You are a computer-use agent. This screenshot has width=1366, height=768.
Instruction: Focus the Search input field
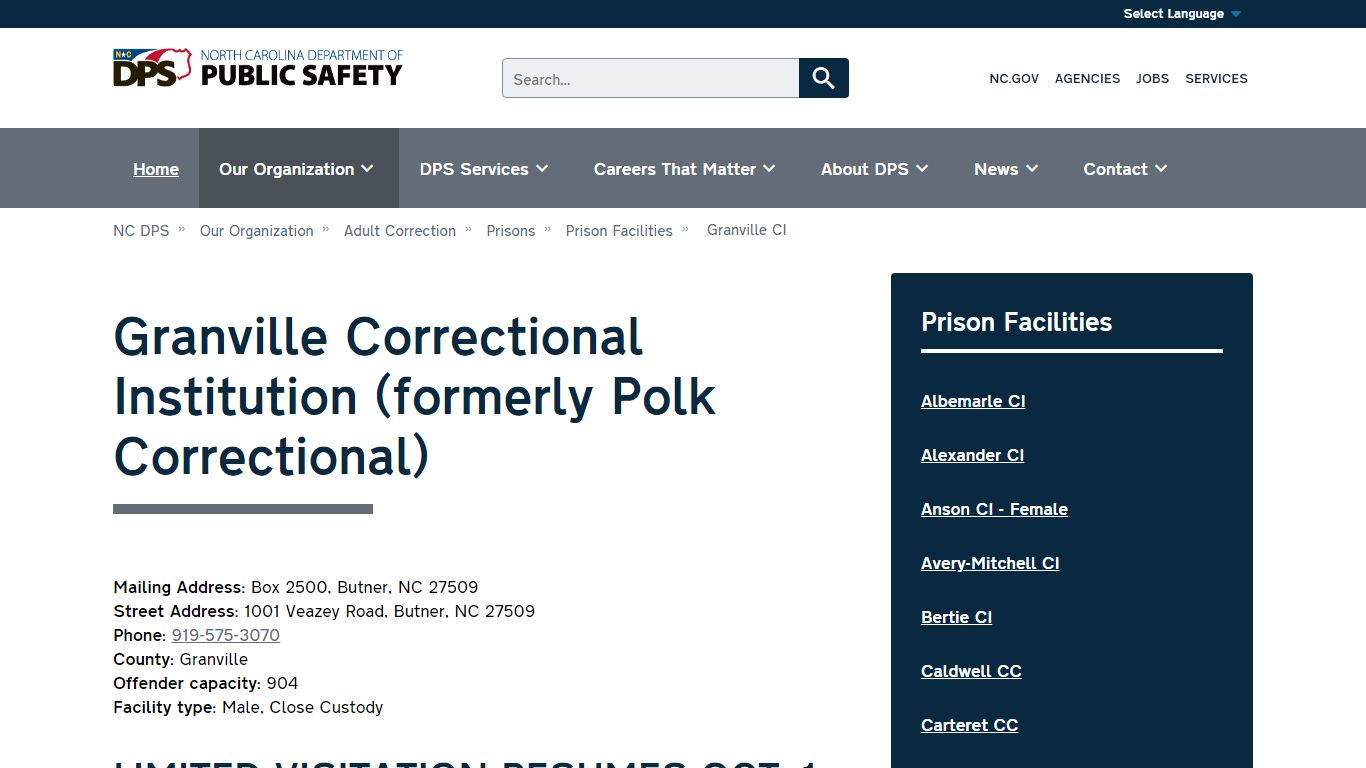[650, 78]
